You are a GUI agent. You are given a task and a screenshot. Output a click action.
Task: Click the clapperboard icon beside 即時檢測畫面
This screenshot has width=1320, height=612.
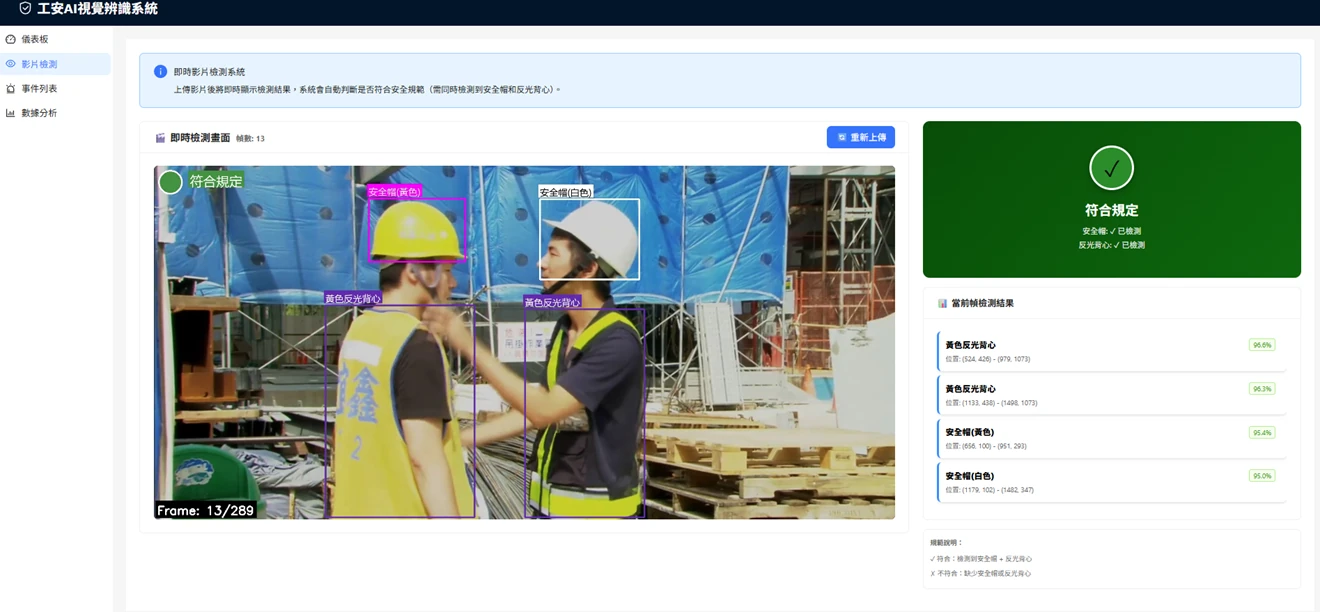tap(160, 138)
